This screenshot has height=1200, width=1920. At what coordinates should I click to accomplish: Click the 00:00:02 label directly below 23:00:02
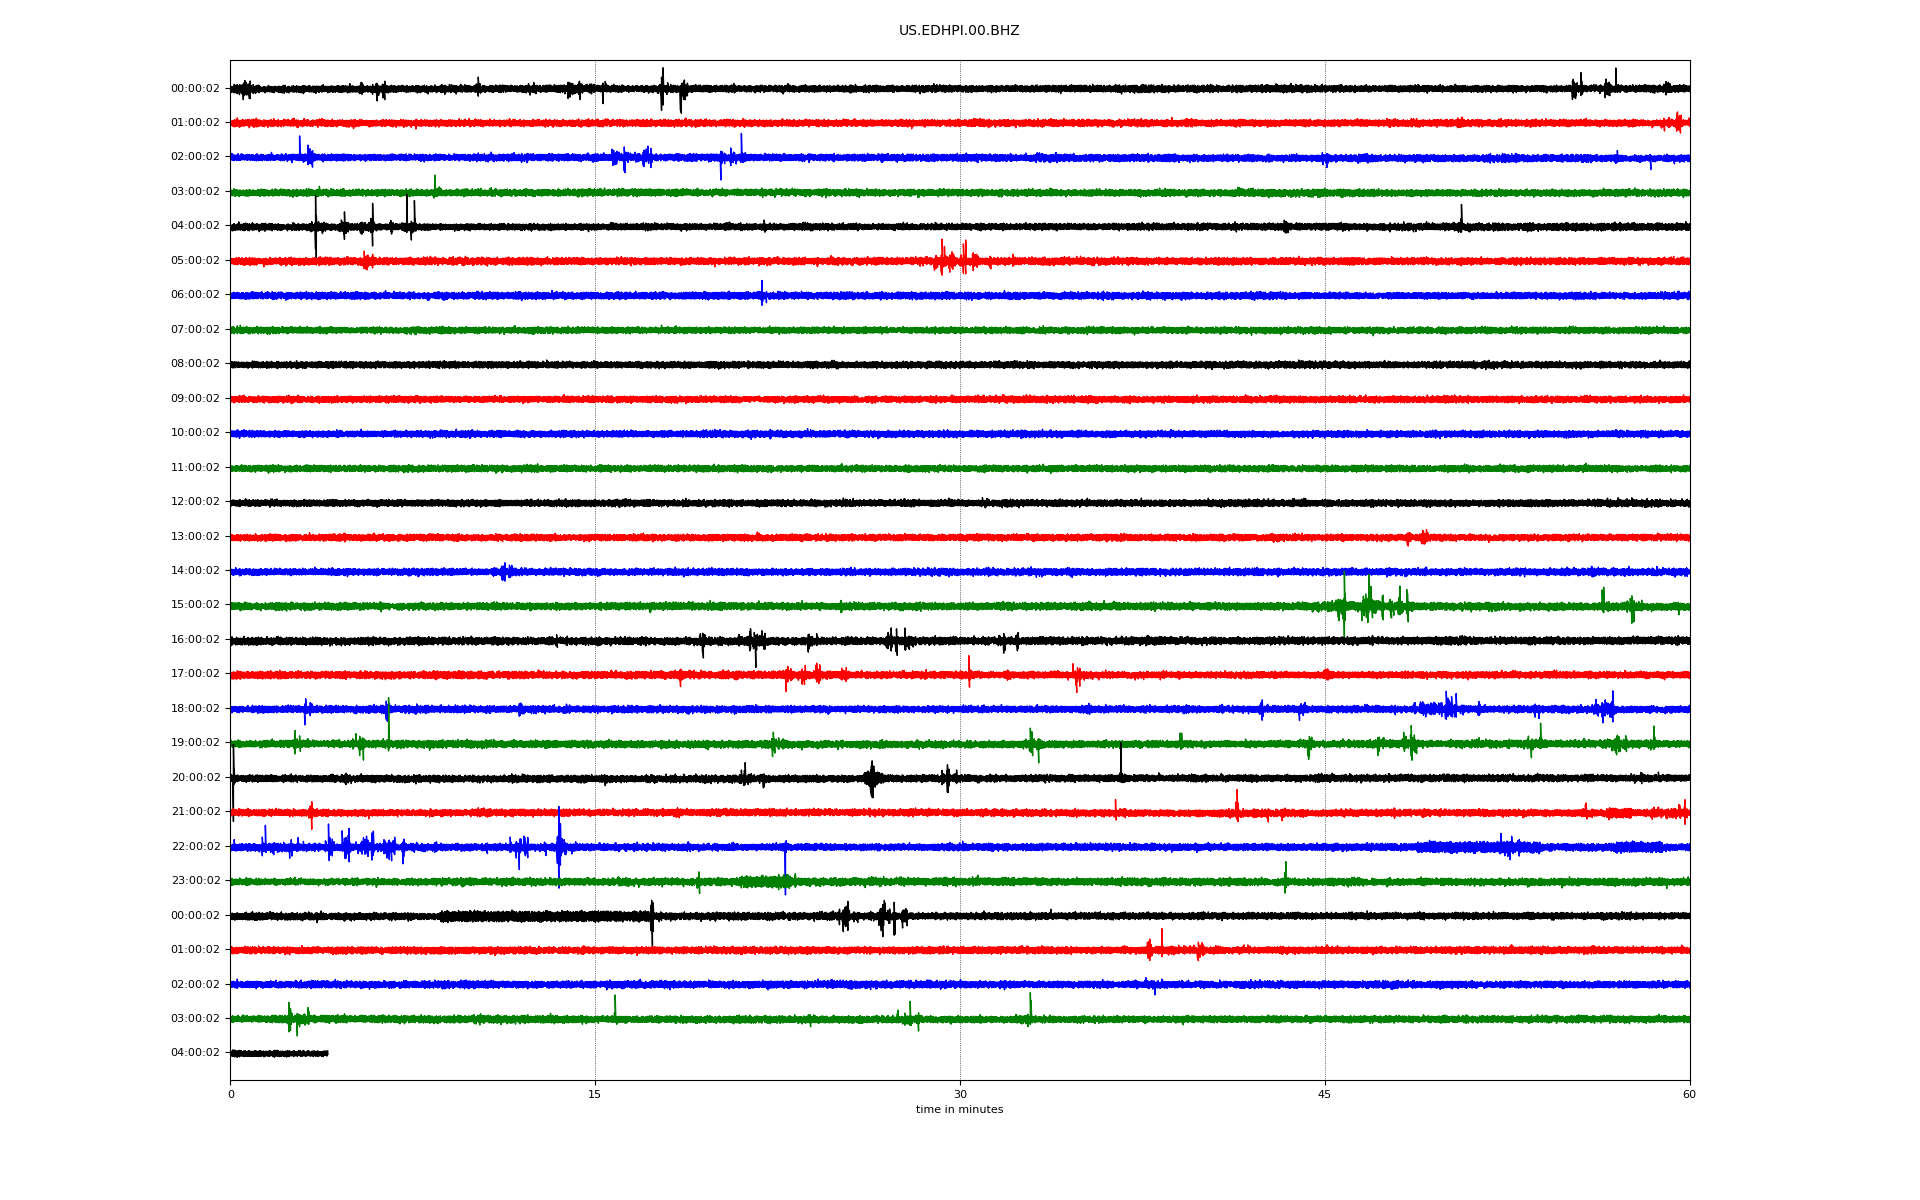click(x=195, y=916)
